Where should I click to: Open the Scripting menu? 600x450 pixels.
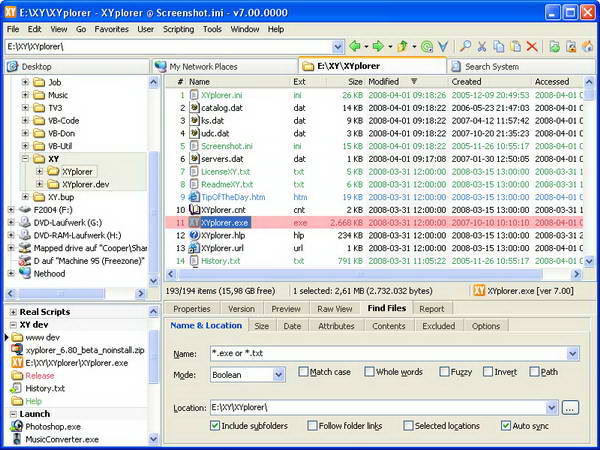pyautogui.click(x=179, y=29)
